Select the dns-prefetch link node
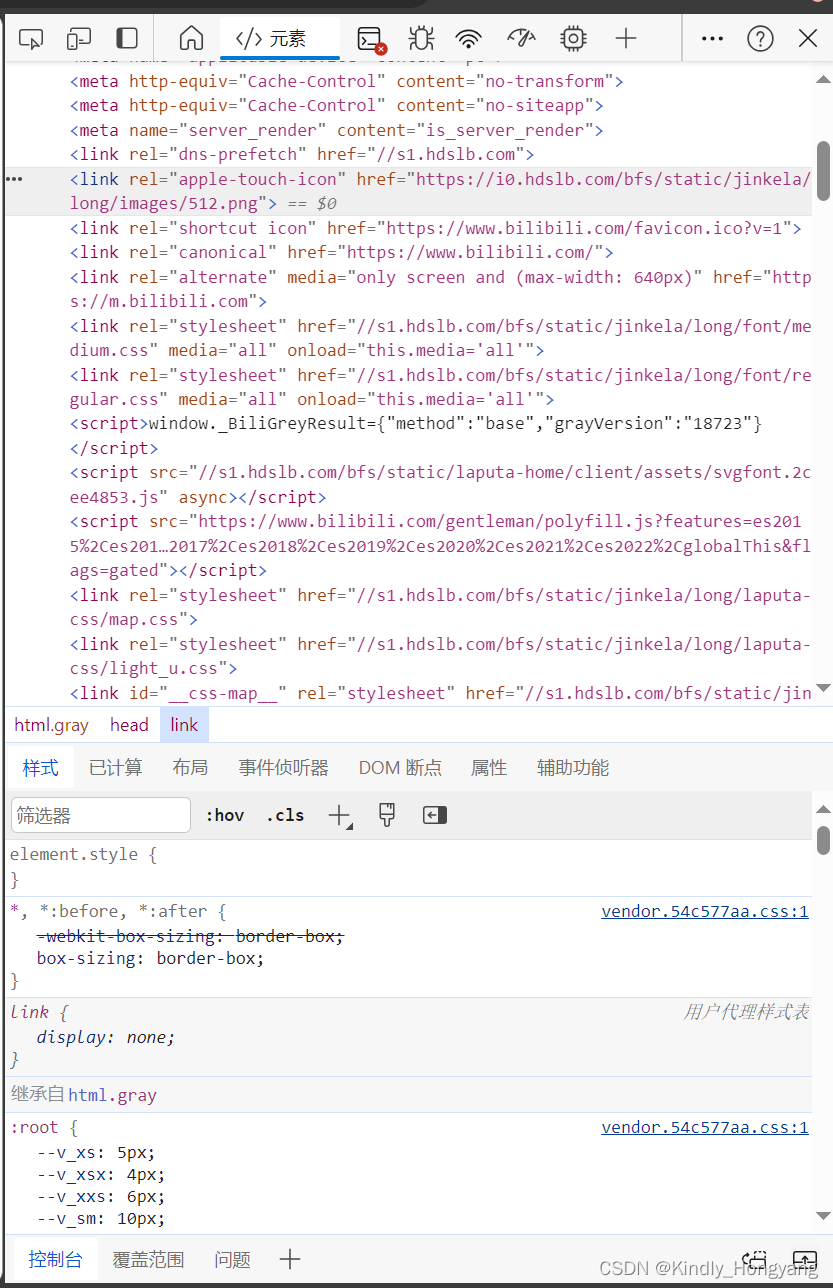This screenshot has width=833, height=1288. 302,154
